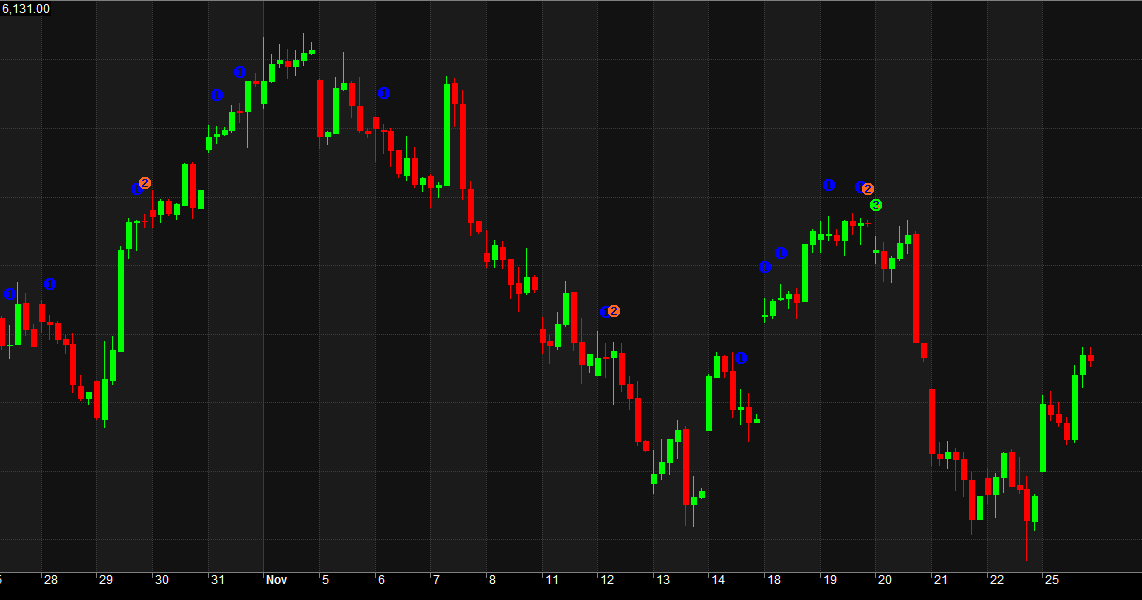This screenshot has height=600, width=1142.
Task: Select the tall green candle on date 29
Action: [x=121, y=300]
